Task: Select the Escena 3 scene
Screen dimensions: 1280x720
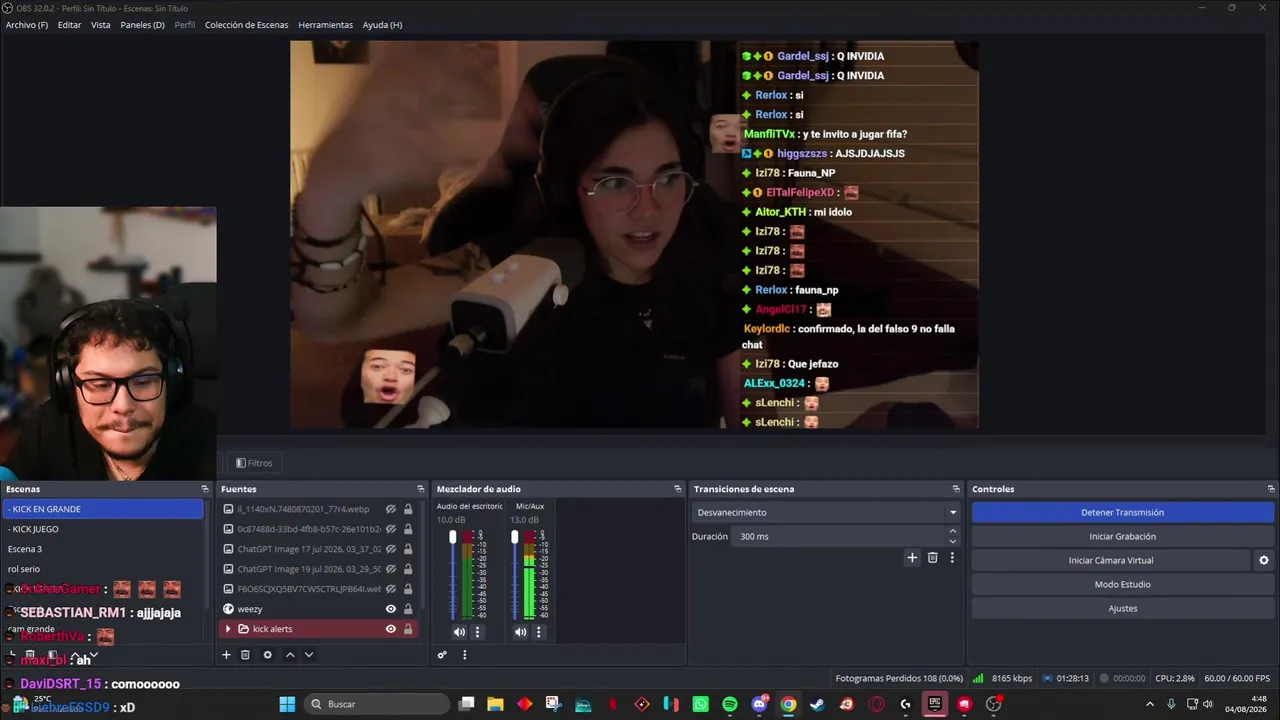Action: click(103, 549)
